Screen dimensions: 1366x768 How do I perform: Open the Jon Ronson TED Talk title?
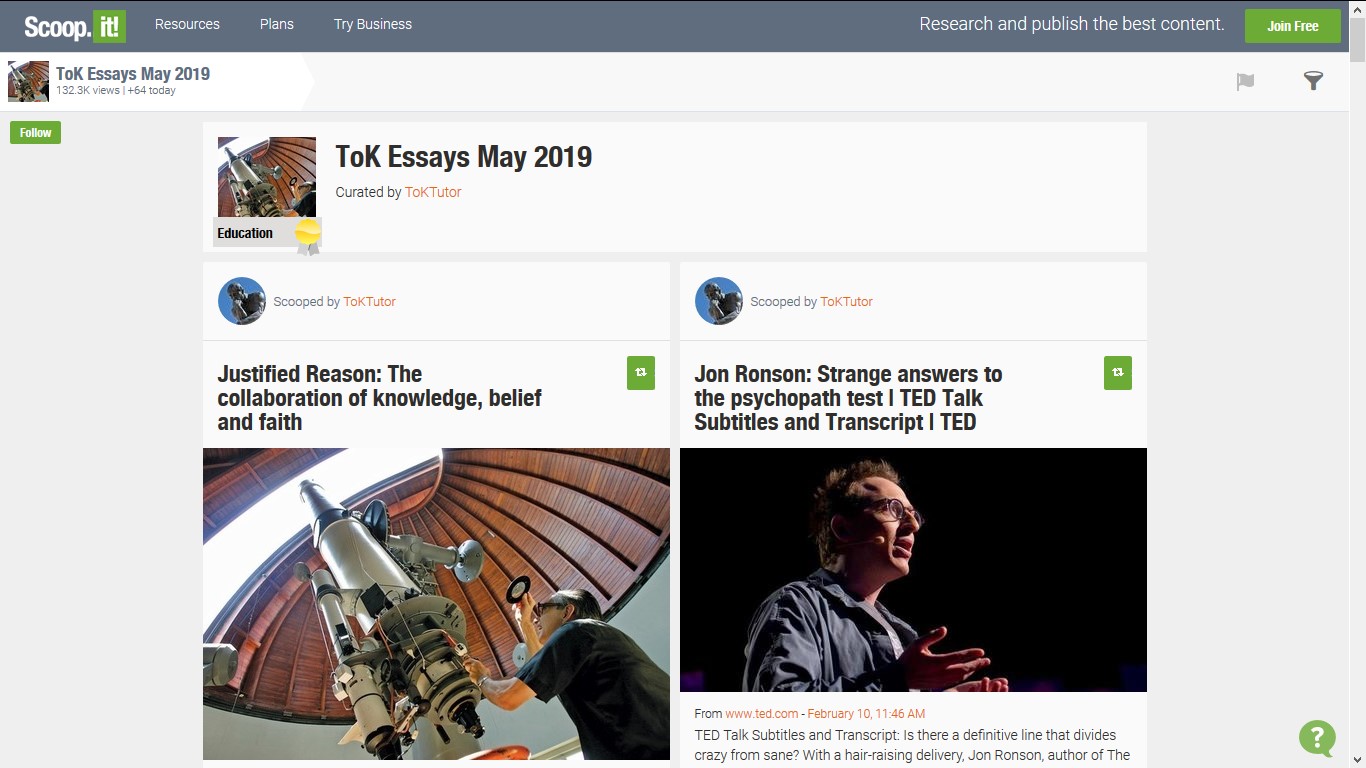pos(848,398)
